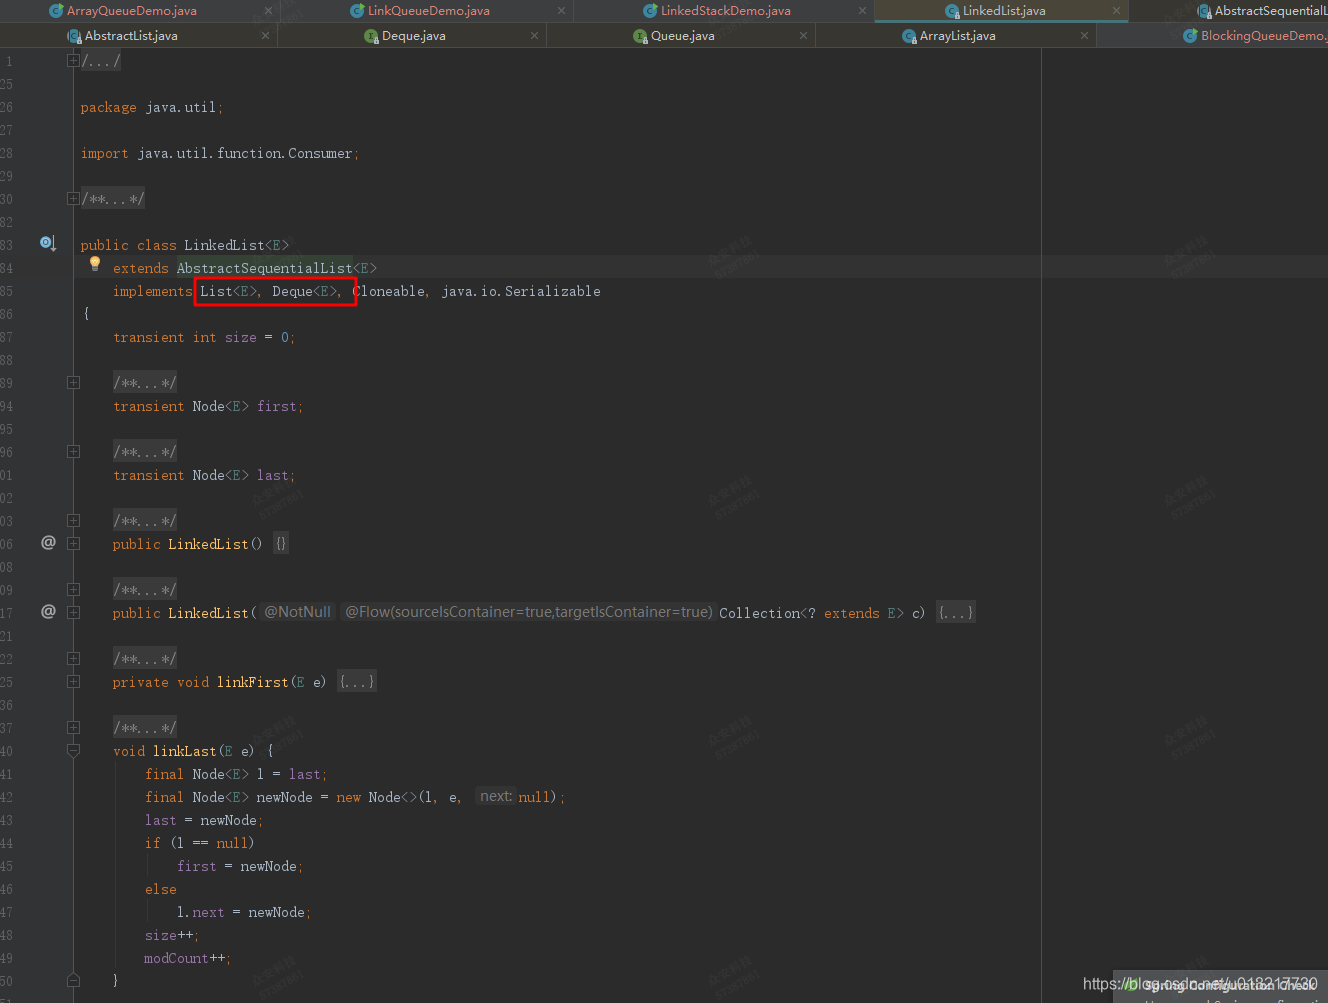Click the Cloneable interface reference

coord(389,291)
